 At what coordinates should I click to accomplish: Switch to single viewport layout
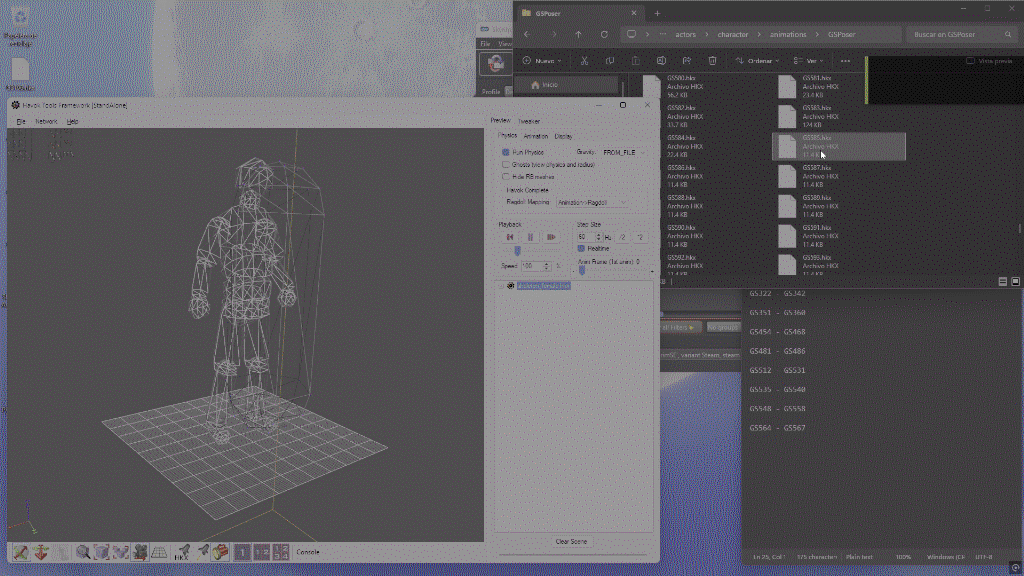242,552
